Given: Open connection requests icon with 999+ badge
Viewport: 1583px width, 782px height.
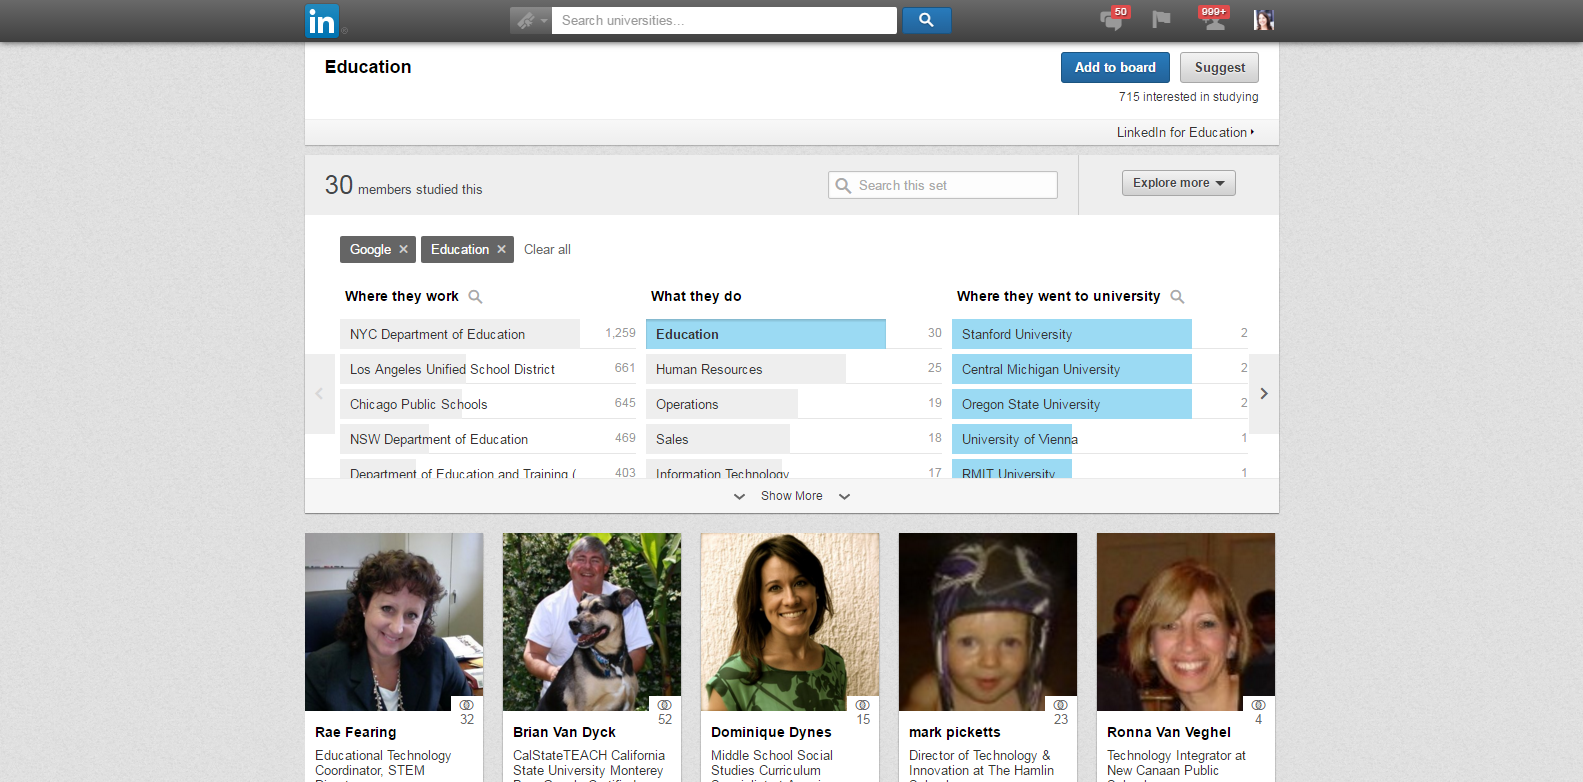Looking at the screenshot, I should pos(1214,19).
